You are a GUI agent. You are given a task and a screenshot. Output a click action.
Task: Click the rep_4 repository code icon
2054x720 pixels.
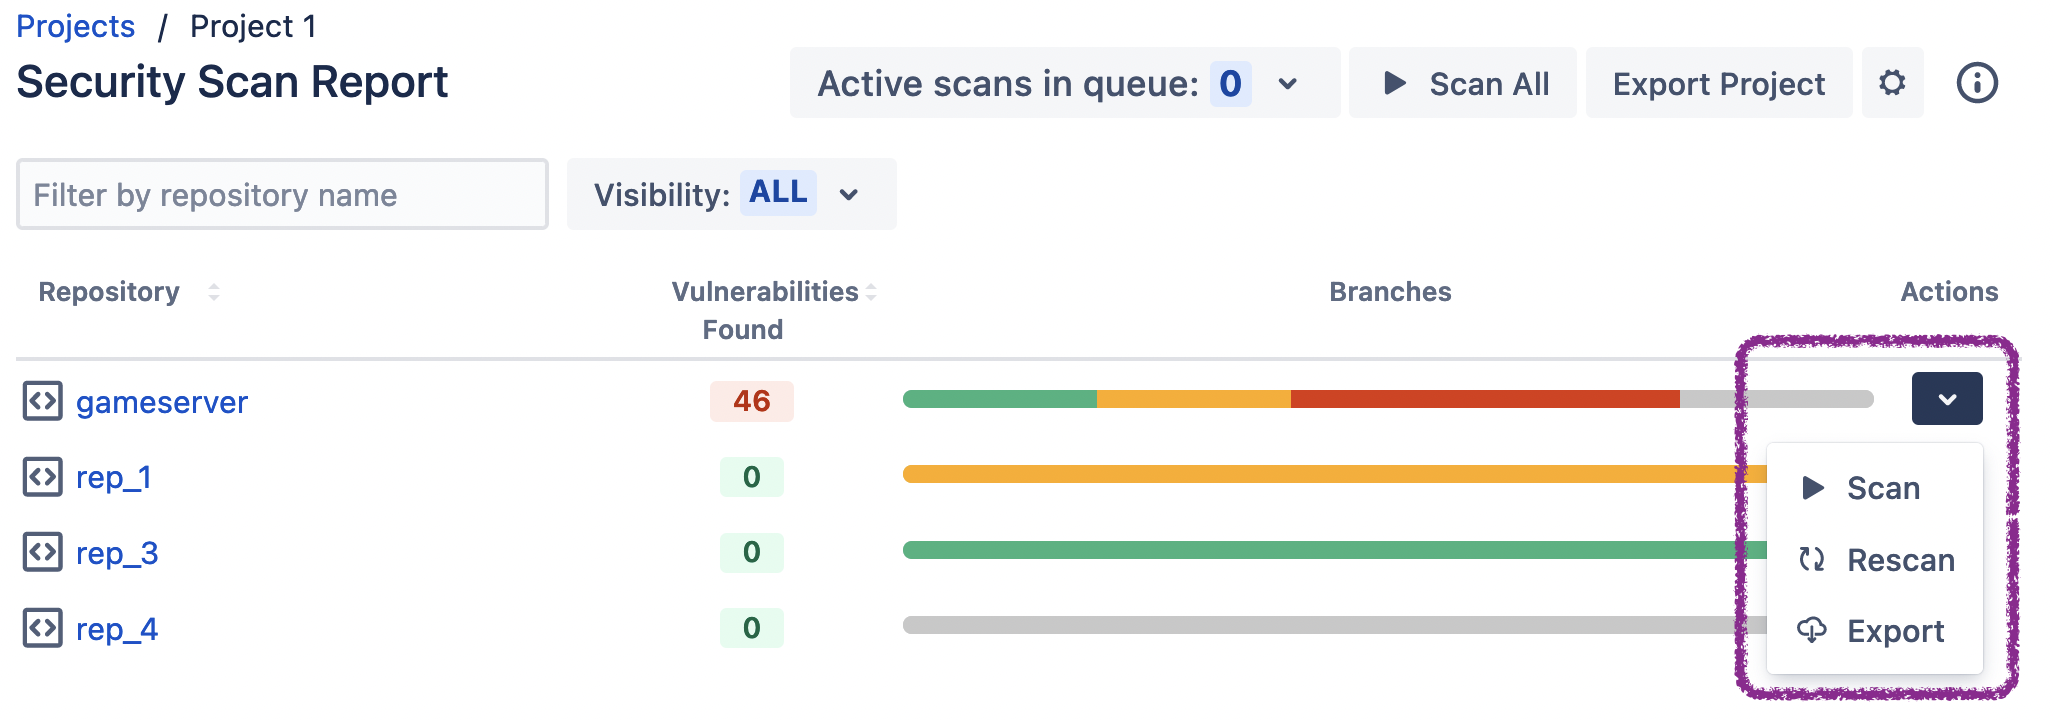pyautogui.click(x=43, y=628)
